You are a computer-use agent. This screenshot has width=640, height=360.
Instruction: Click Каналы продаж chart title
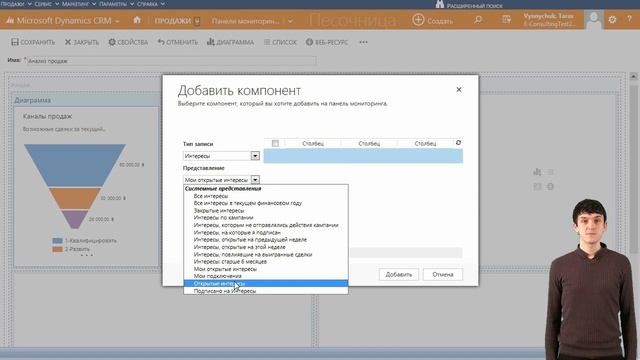pyautogui.click(x=47, y=116)
